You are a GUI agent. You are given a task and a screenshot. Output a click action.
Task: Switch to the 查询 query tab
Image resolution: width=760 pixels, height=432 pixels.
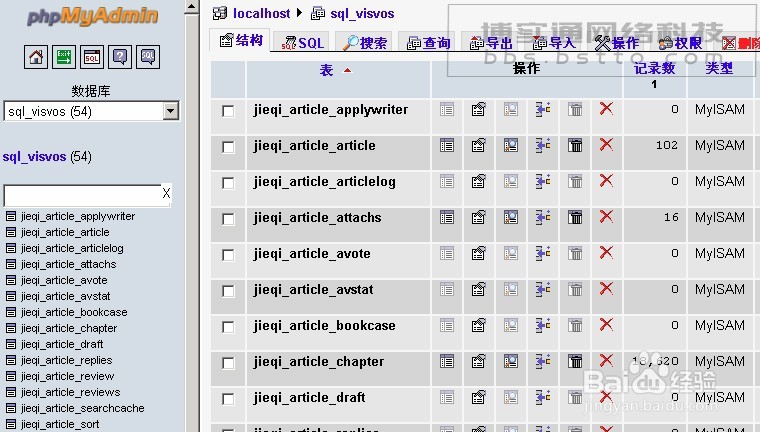pyautogui.click(x=428, y=43)
